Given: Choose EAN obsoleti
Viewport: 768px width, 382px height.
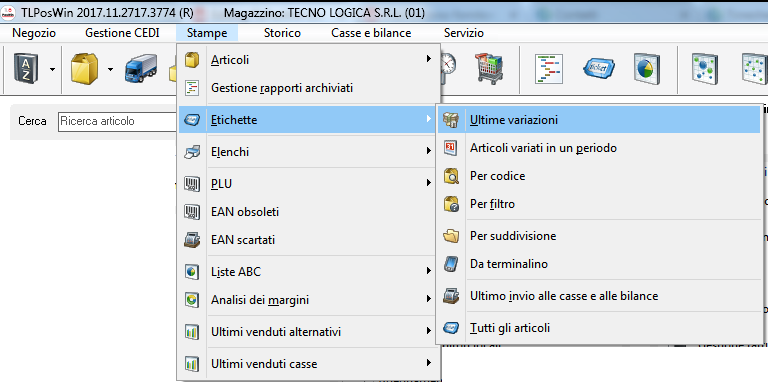Looking at the screenshot, I should [x=309, y=212].
